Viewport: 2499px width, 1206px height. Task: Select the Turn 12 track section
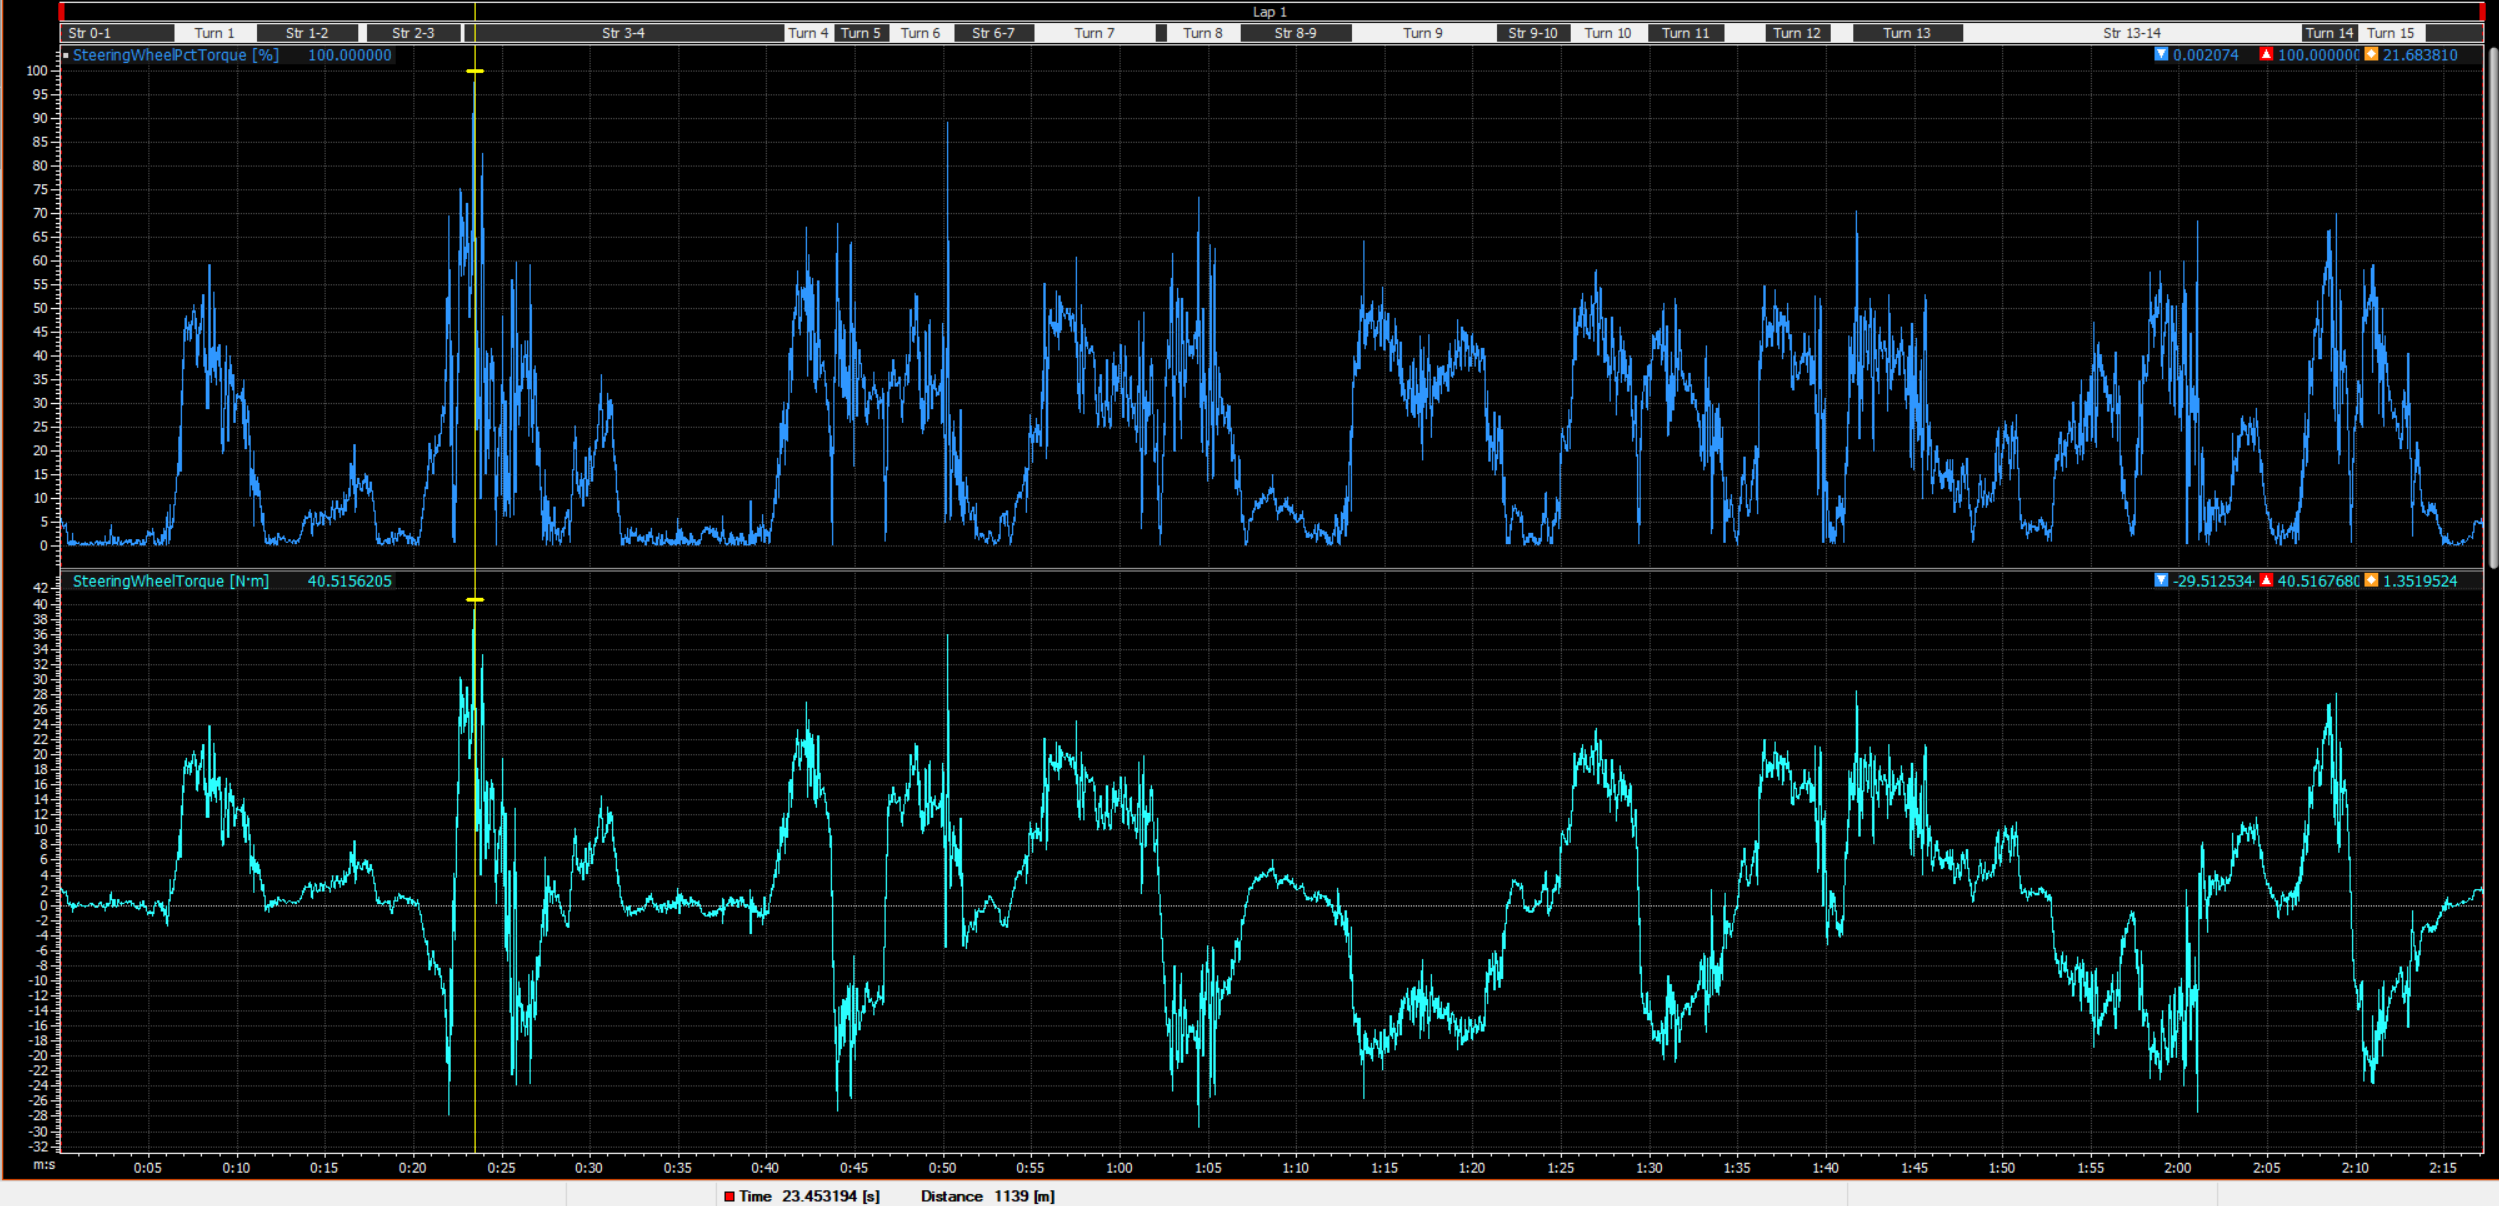(x=1797, y=33)
